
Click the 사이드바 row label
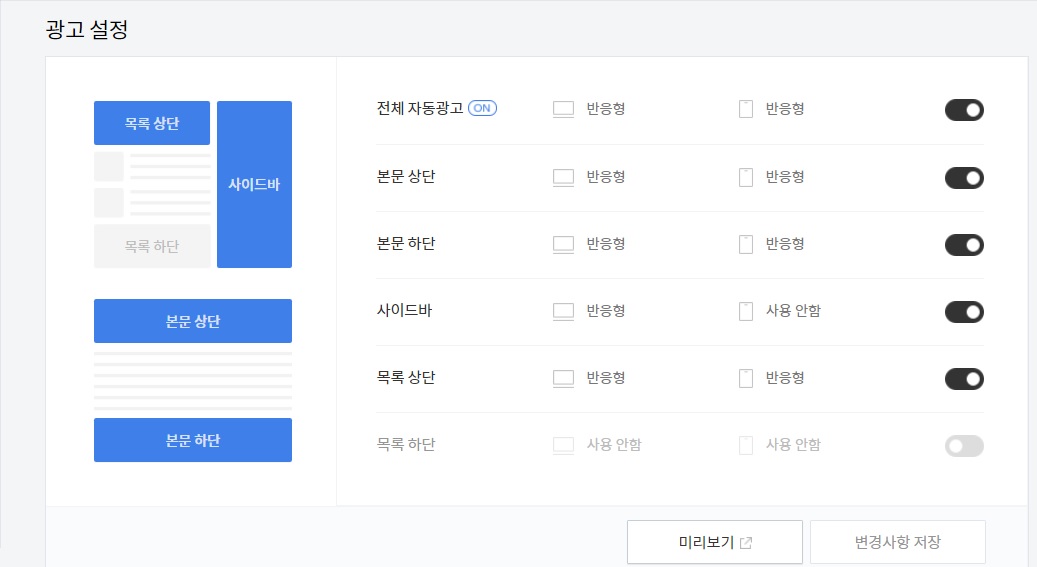pyautogui.click(x=404, y=310)
